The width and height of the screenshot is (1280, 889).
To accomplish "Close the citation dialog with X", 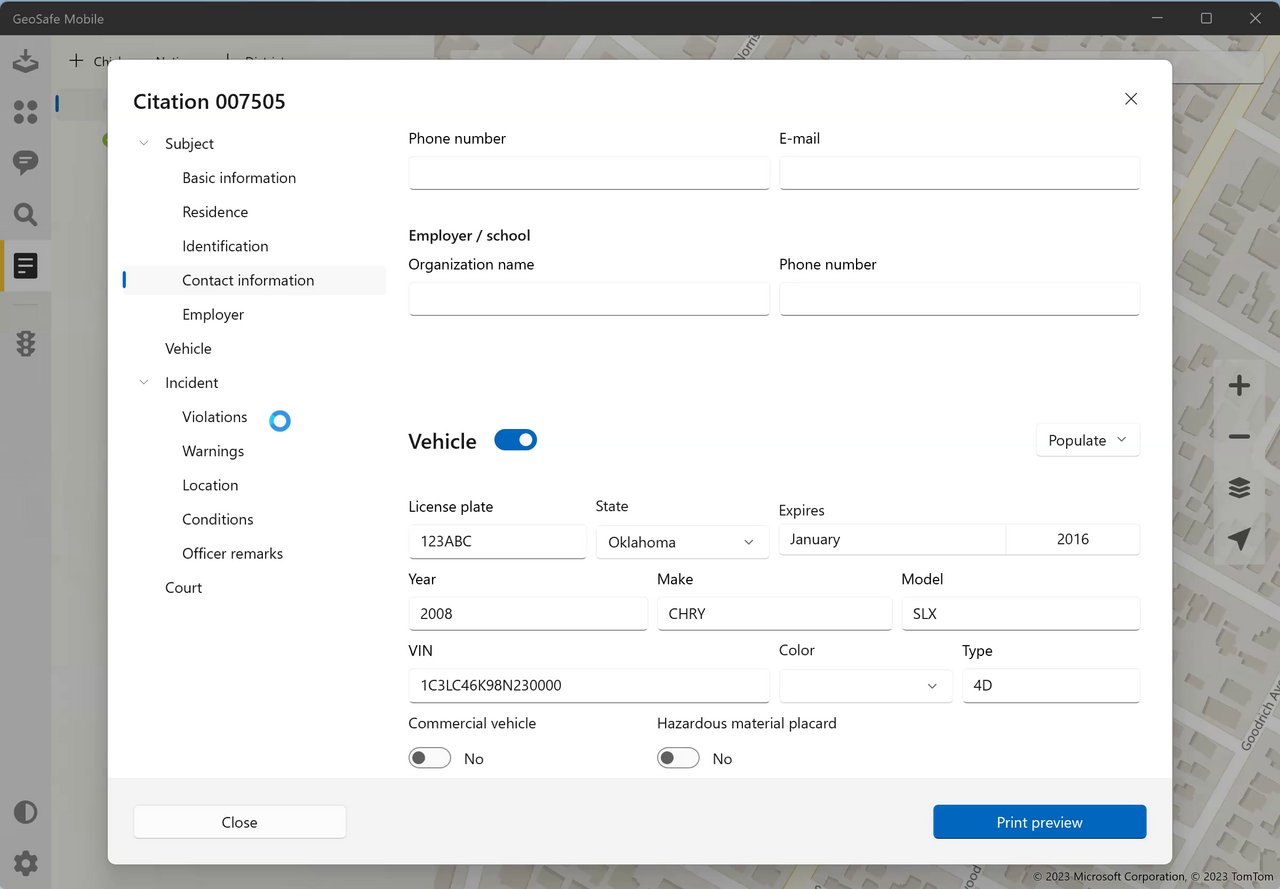I will tap(1131, 99).
